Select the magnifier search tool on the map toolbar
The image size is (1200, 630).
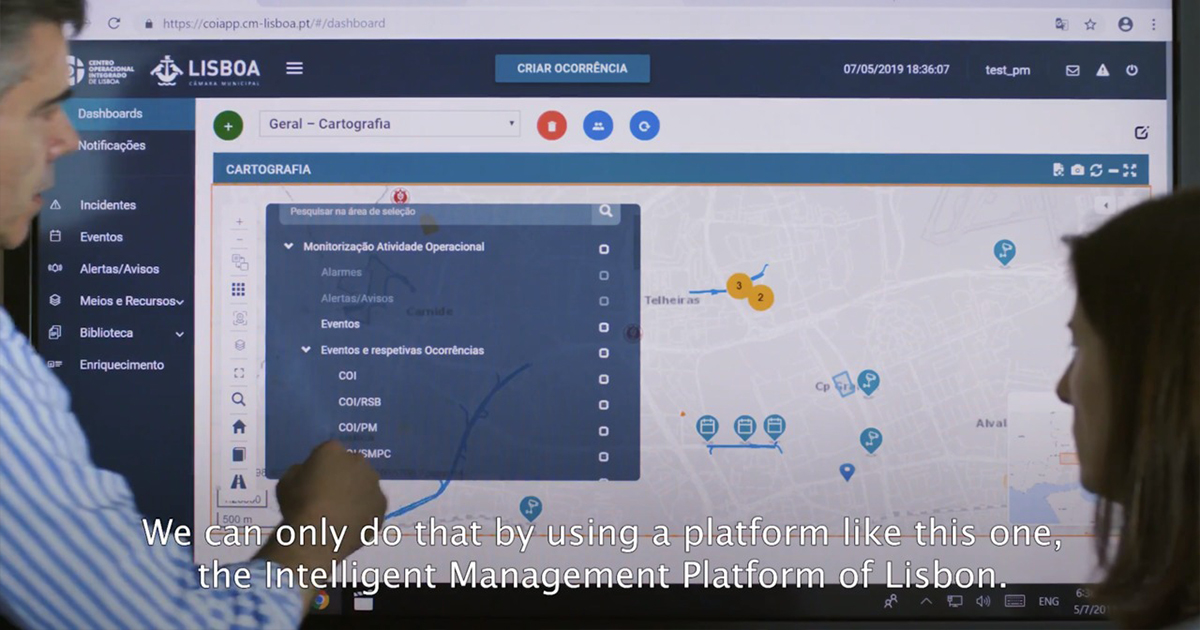point(238,399)
